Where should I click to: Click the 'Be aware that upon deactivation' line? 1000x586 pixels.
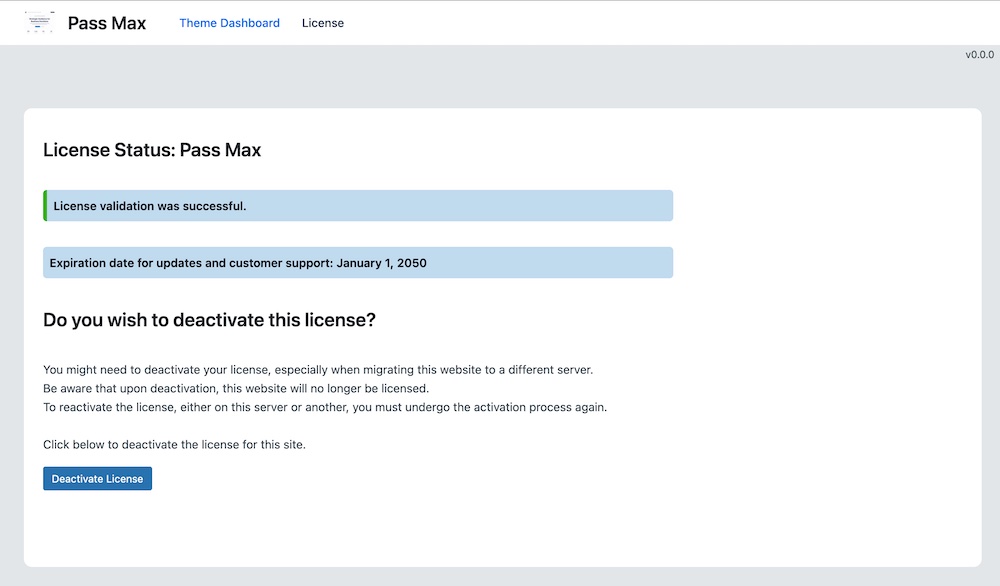(236, 388)
